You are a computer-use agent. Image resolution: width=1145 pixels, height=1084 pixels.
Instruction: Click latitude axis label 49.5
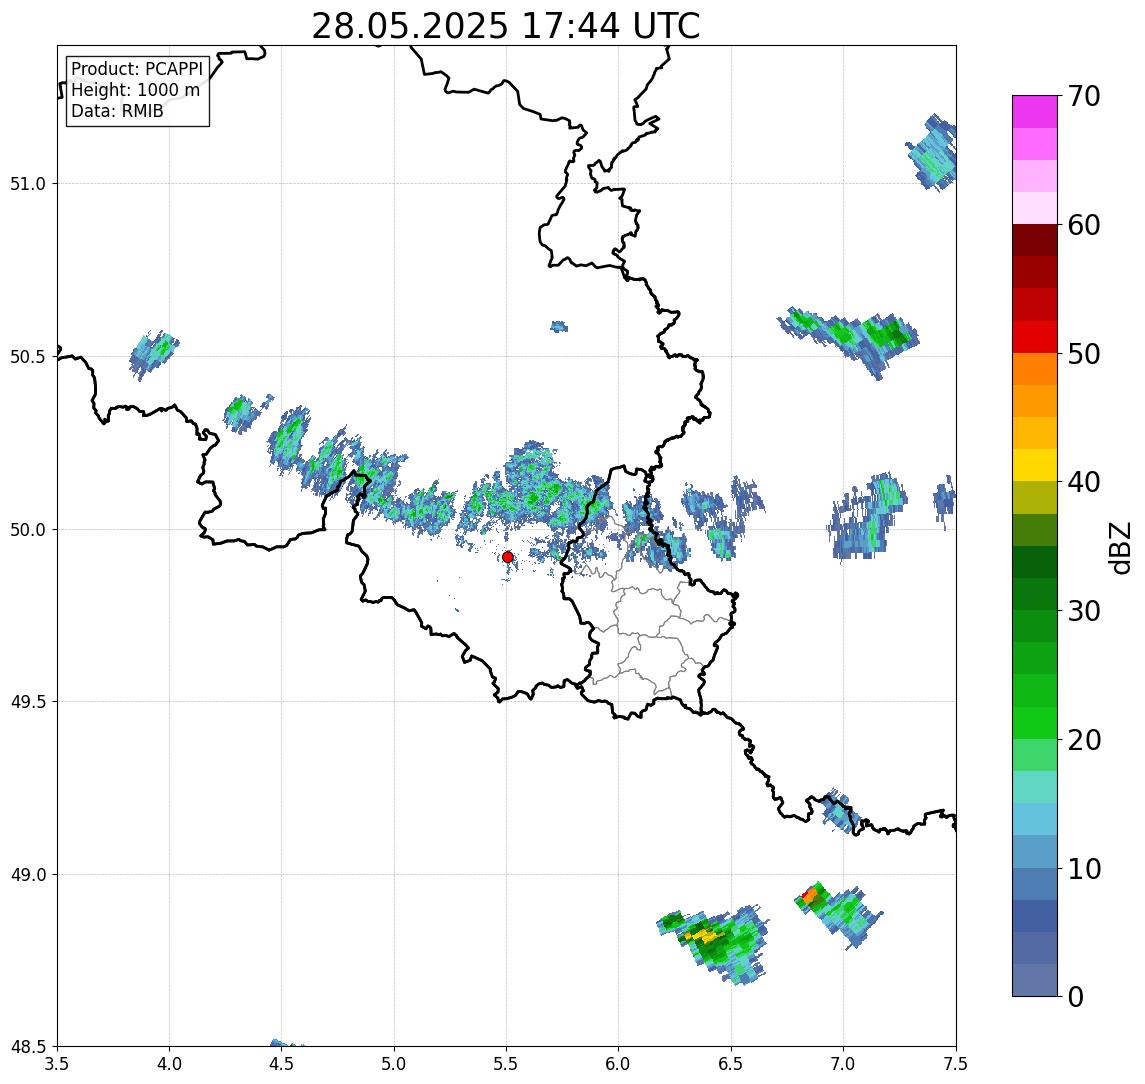28,702
